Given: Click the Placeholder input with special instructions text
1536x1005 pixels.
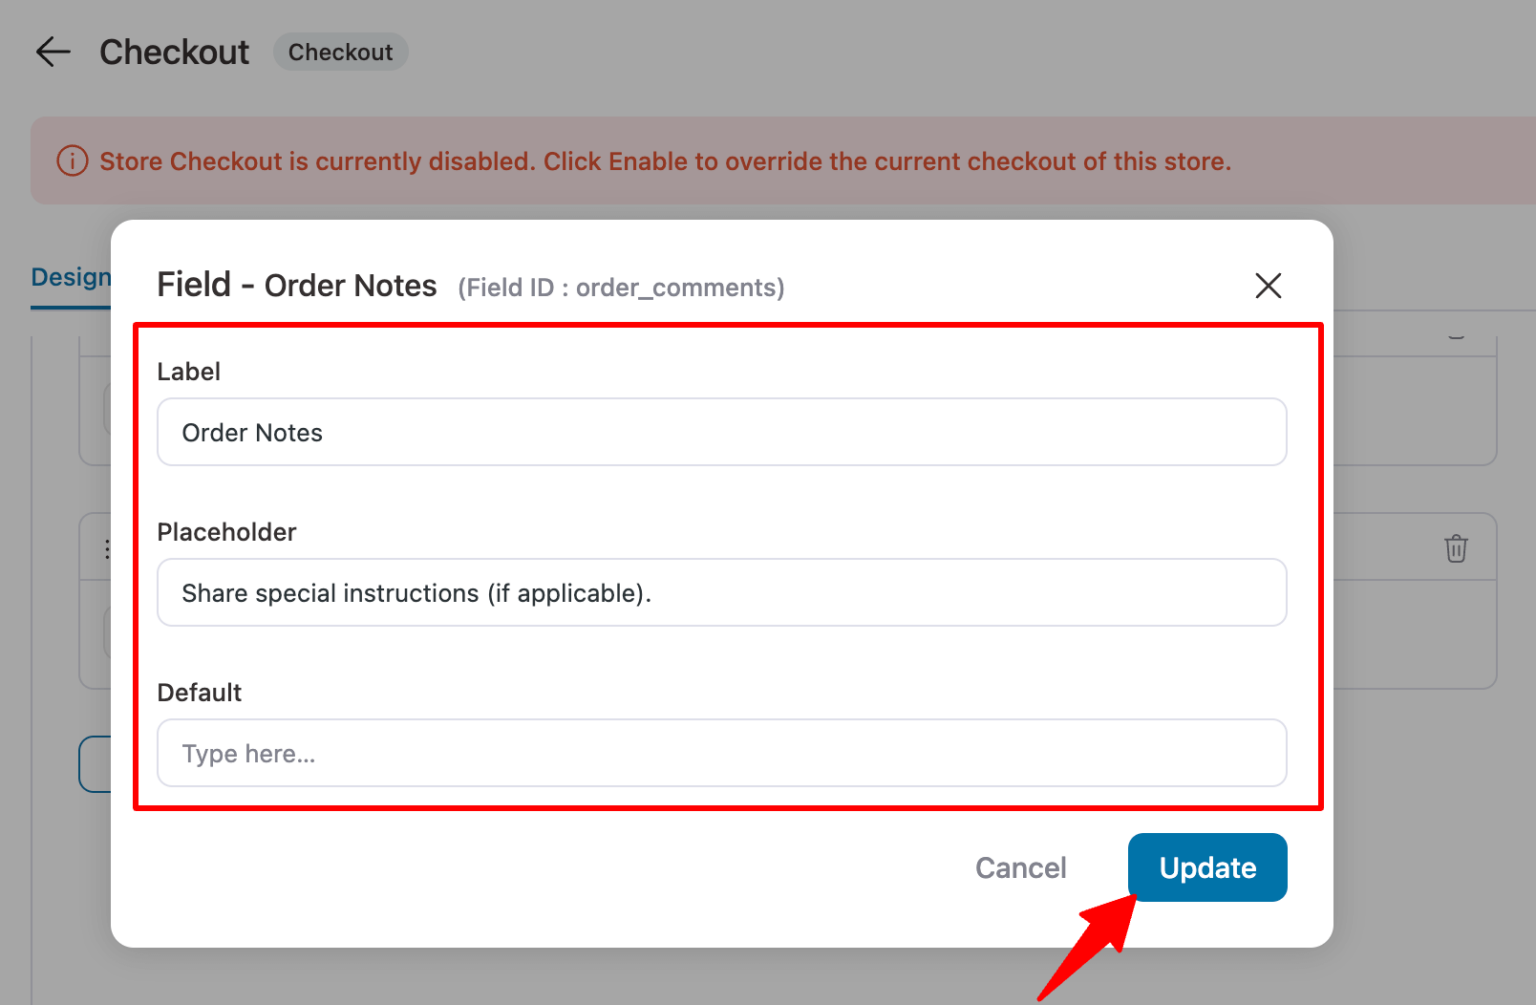Looking at the screenshot, I should tap(720, 592).
